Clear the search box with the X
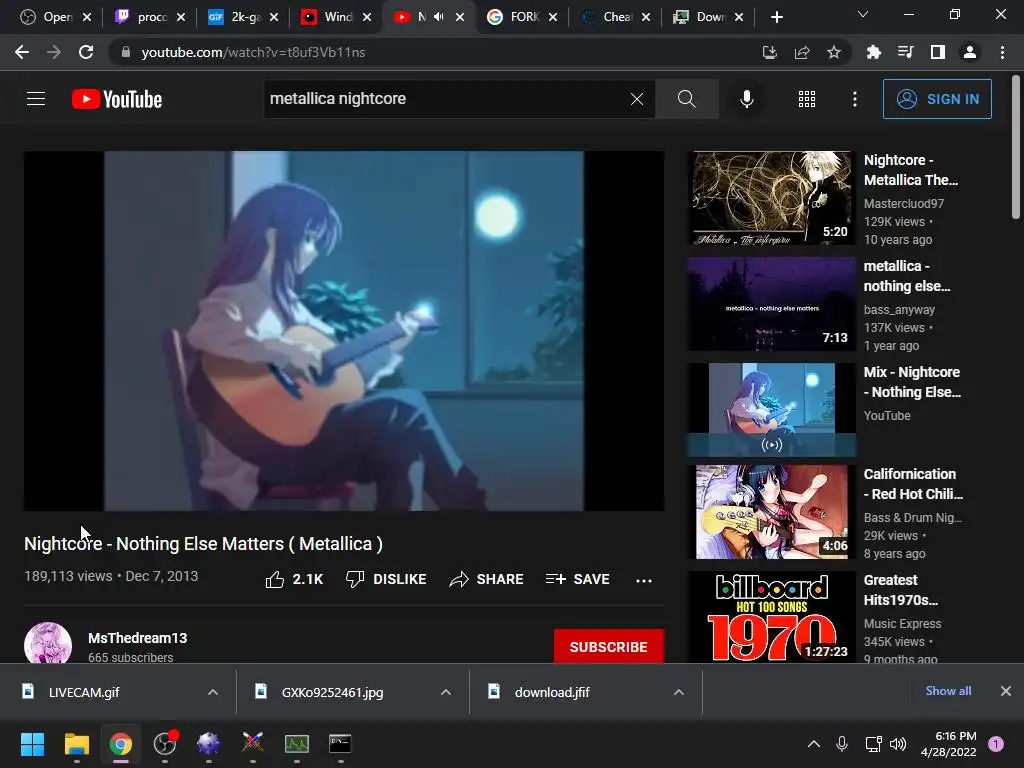Viewport: 1024px width, 768px height. (637, 99)
